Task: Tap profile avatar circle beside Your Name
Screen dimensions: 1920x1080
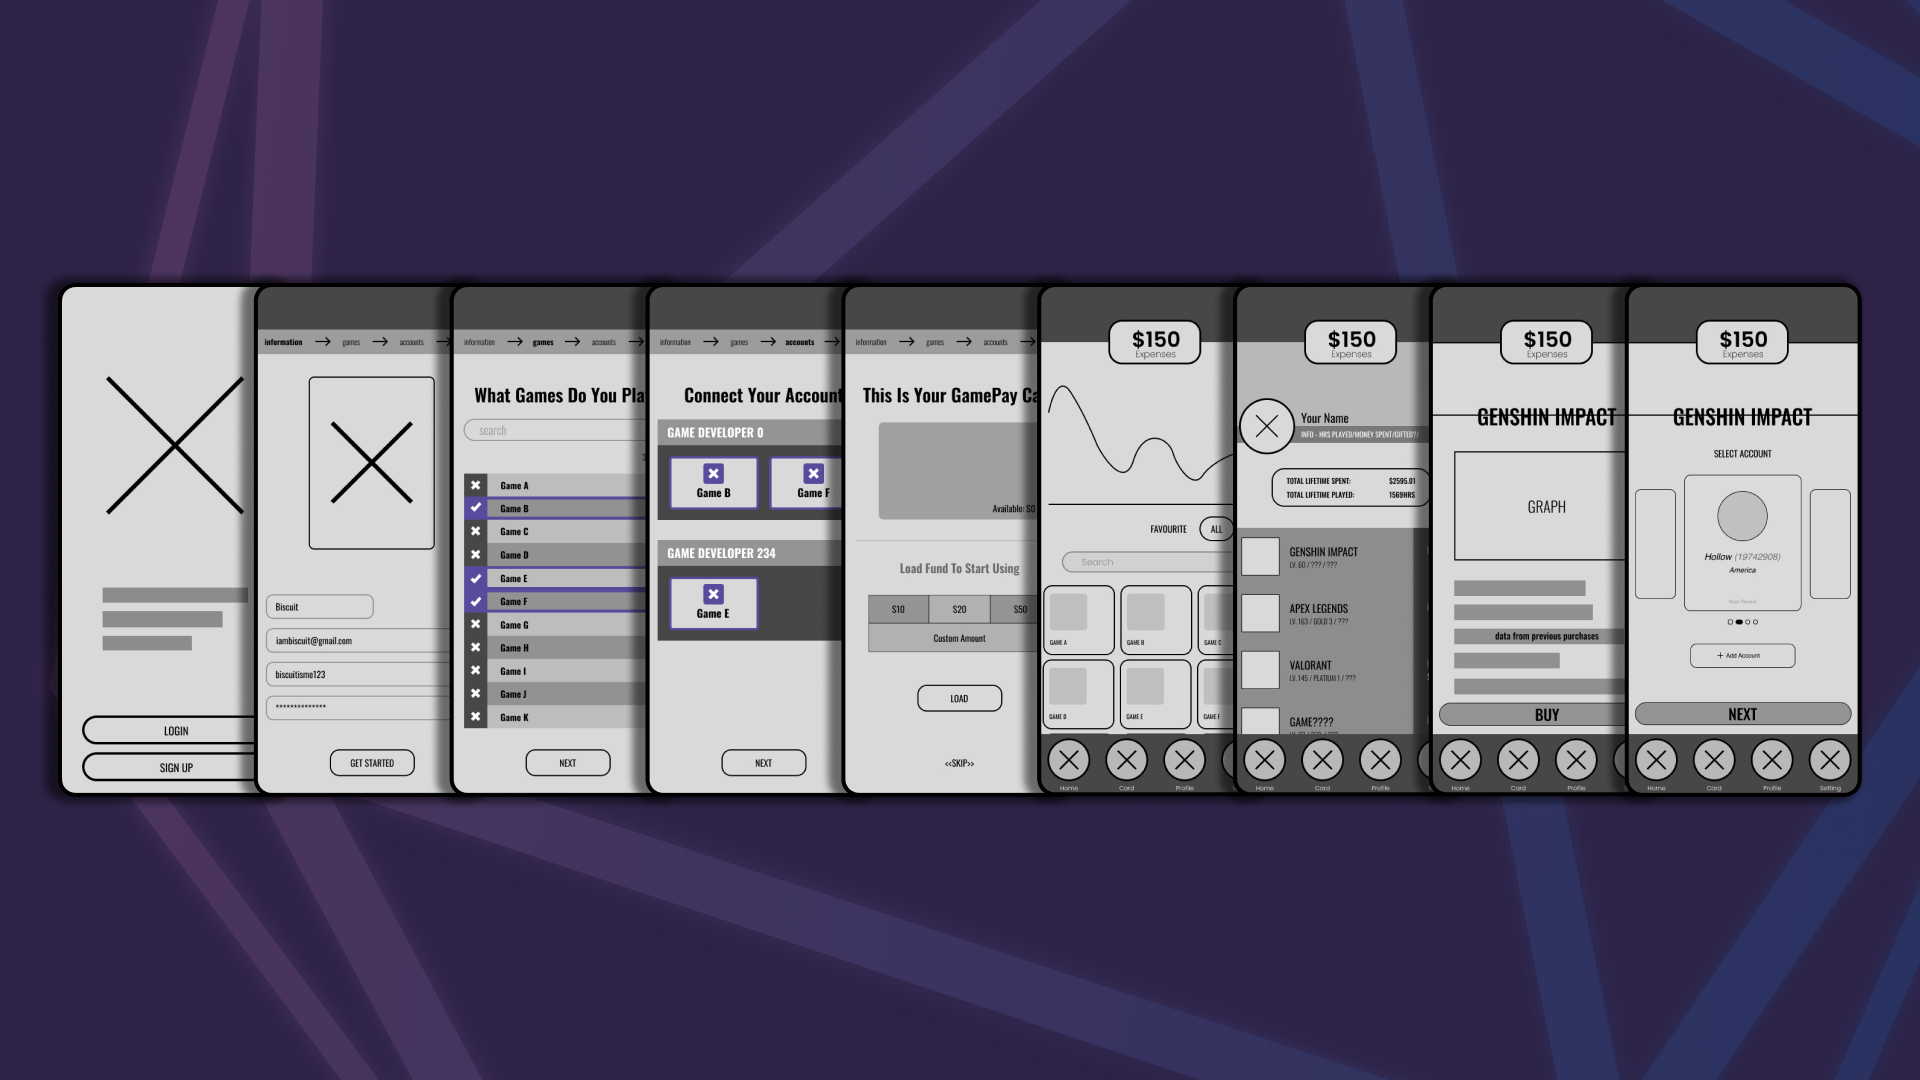Action: tap(1266, 426)
